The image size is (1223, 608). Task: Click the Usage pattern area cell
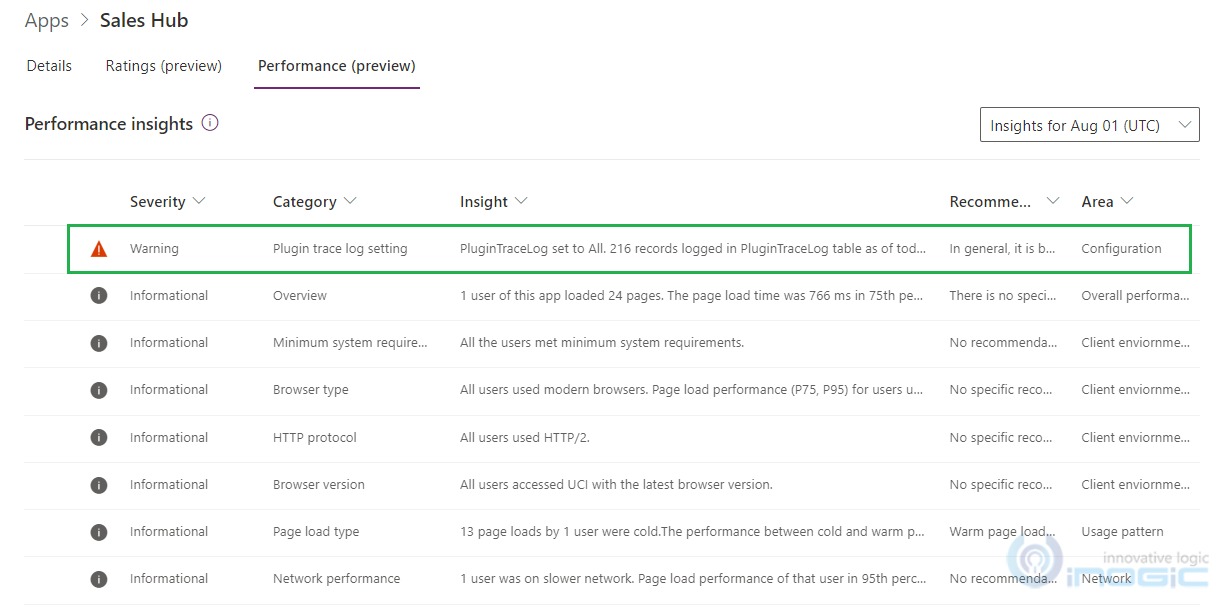pyautogui.click(x=1122, y=532)
